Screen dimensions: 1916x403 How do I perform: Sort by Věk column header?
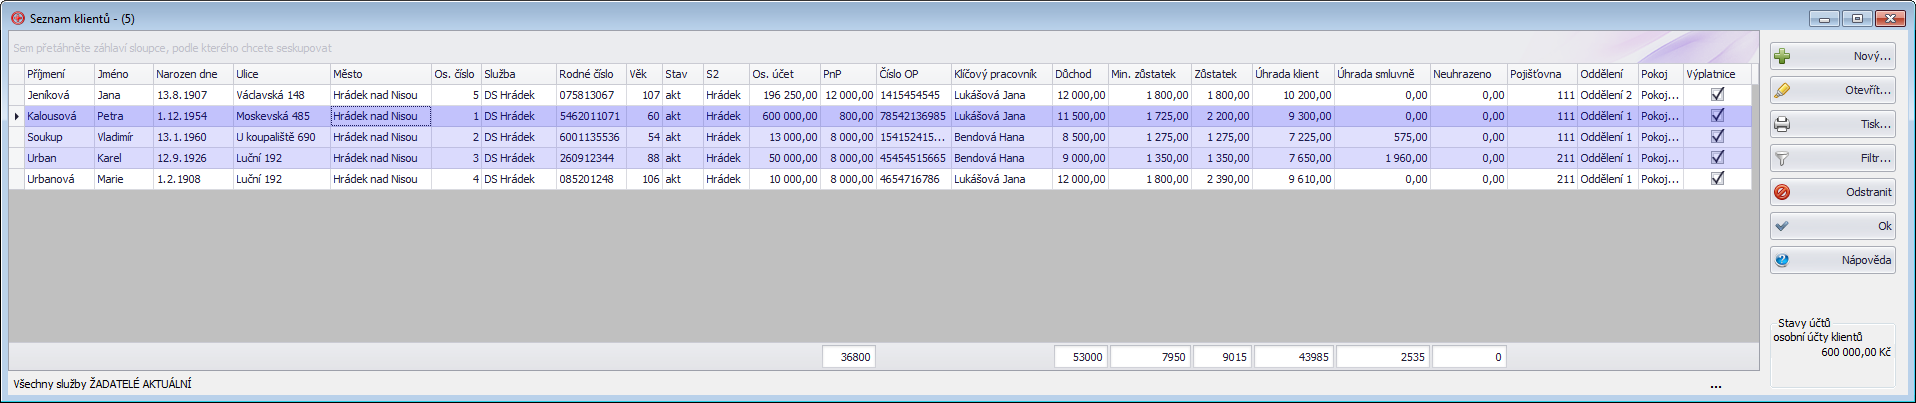tap(644, 74)
